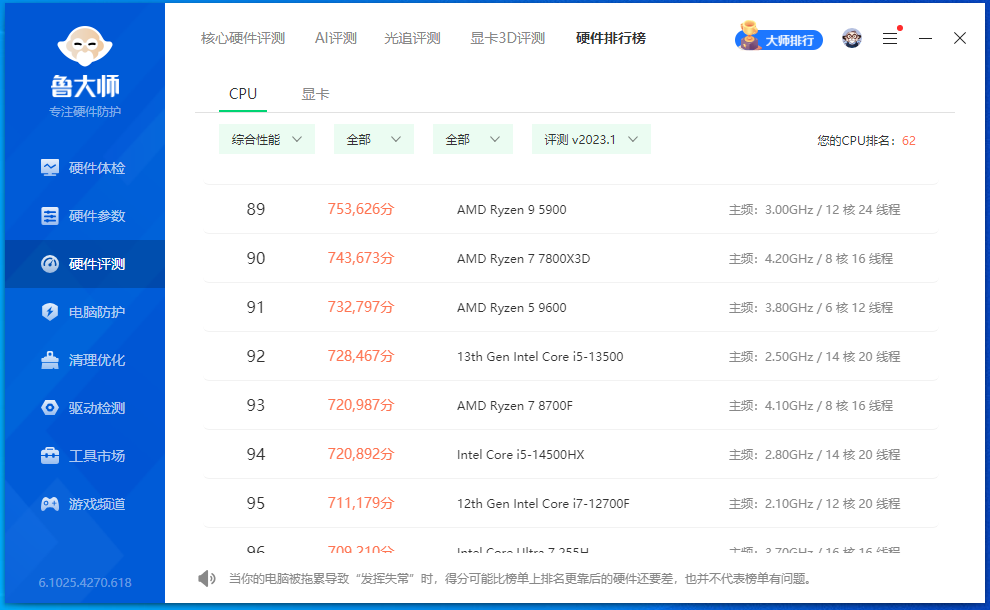The image size is (990, 610).
Task: Select the AMD Ryzen 7 8700F row
Action: (x=571, y=405)
